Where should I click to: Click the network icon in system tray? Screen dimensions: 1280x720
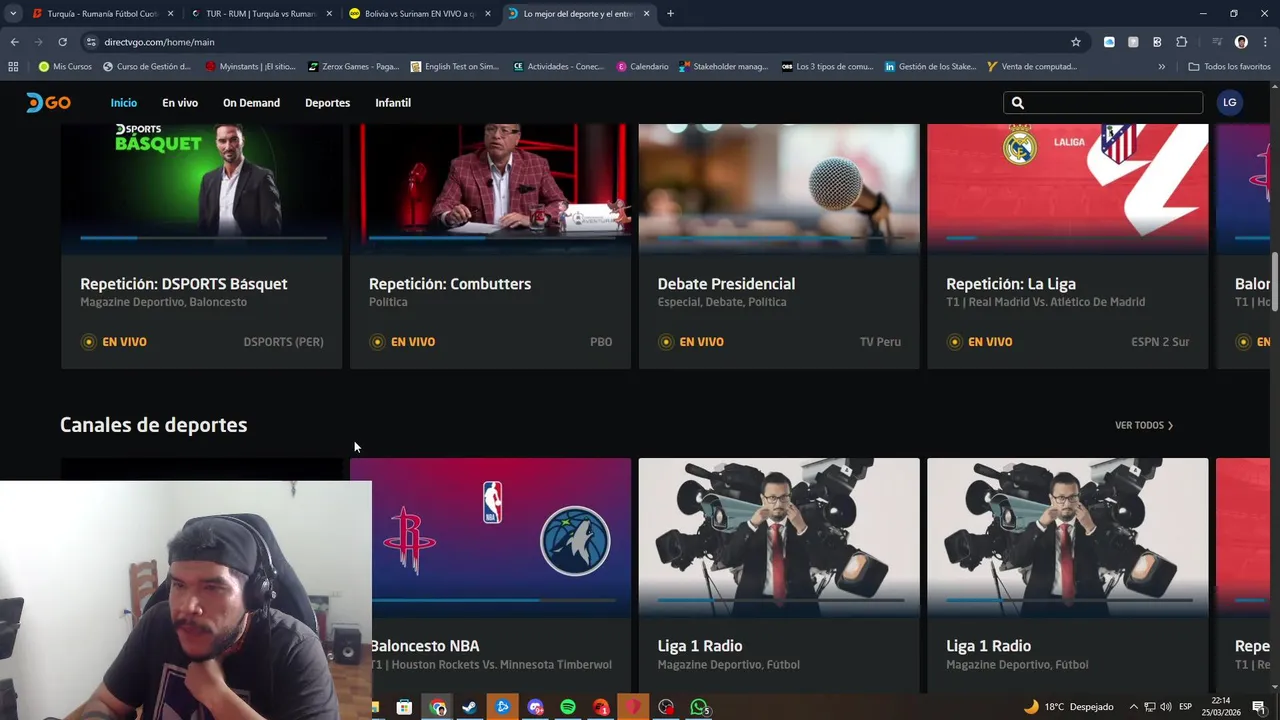pyautogui.click(x=1149, y=707)
